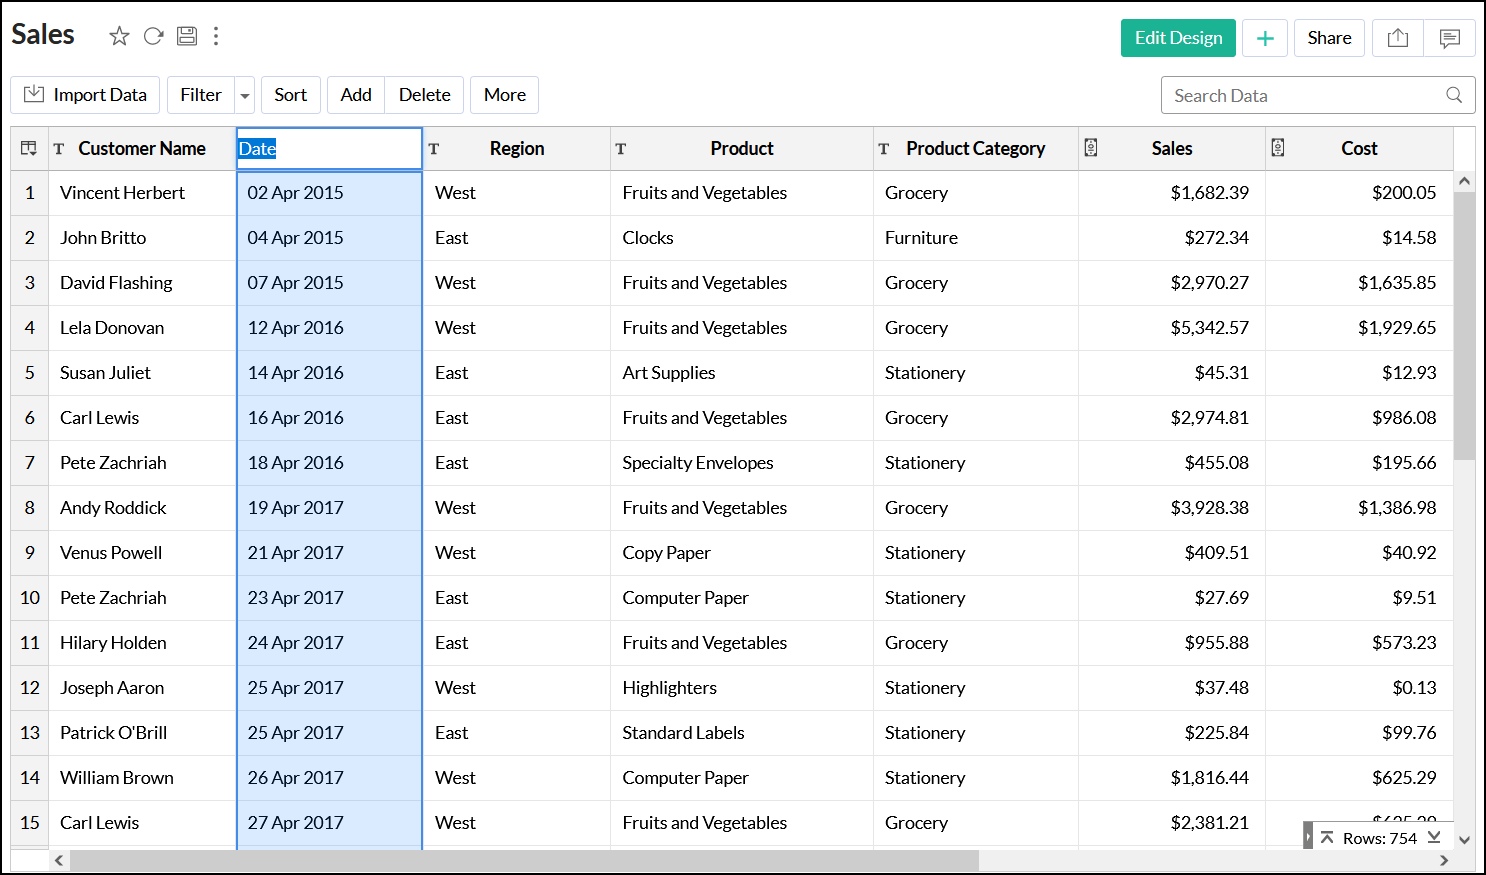Jump to first row arrow icon
Viewport: 1486px width, 875px height.
click(1327, 837)
